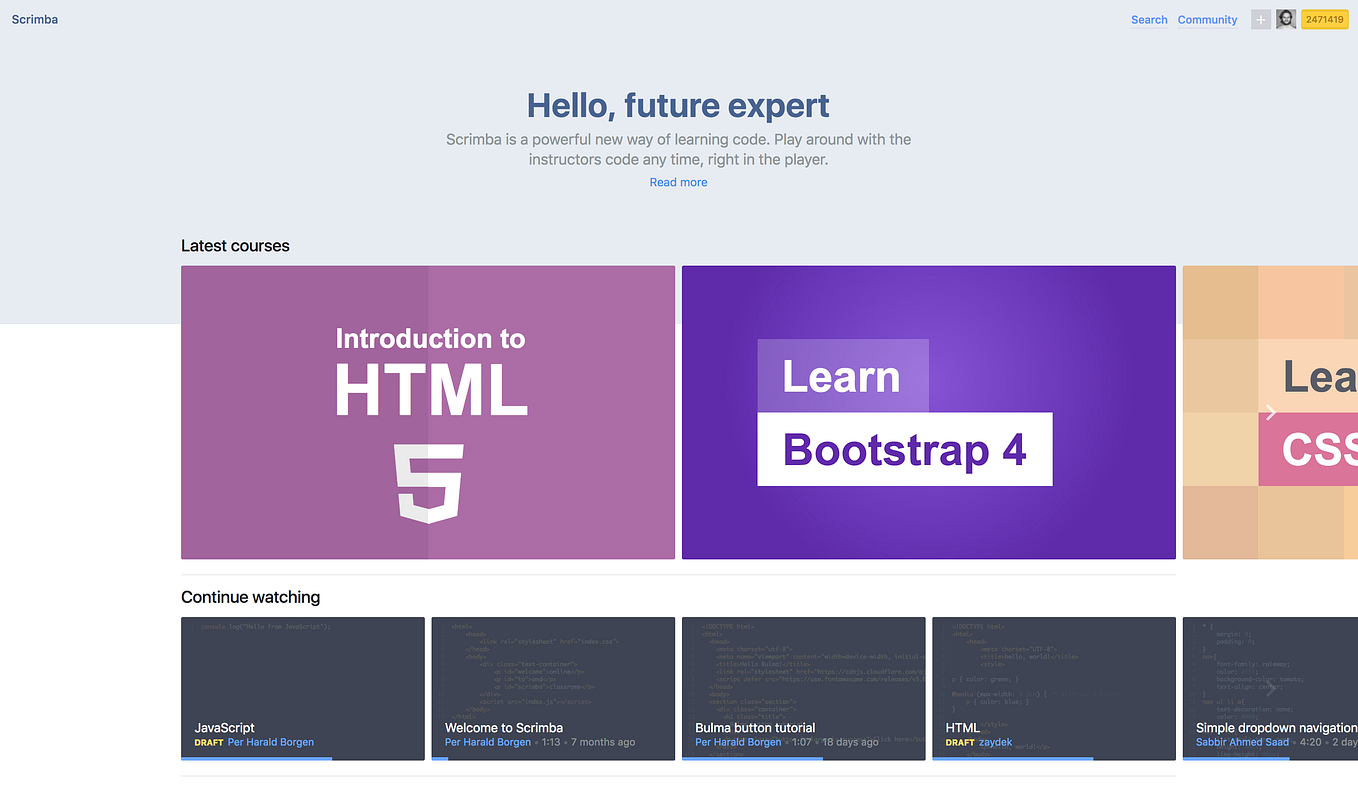
Task: Open the Search page
Action: 1148,19
